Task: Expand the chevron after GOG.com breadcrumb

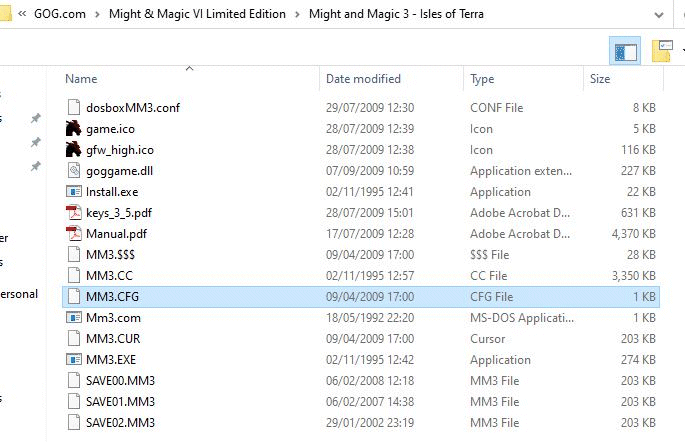Action: point(97,14)
